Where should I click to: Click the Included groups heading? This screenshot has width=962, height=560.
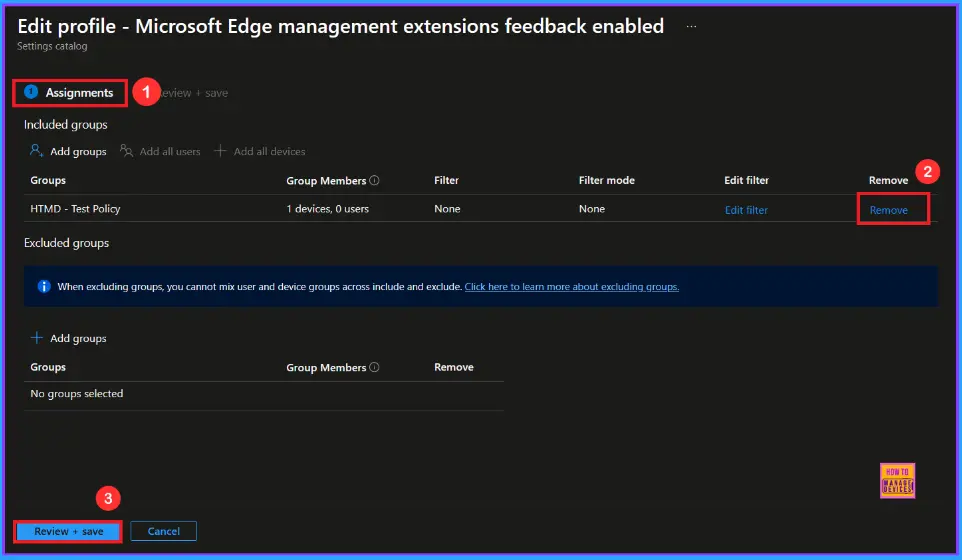(66, 125)
